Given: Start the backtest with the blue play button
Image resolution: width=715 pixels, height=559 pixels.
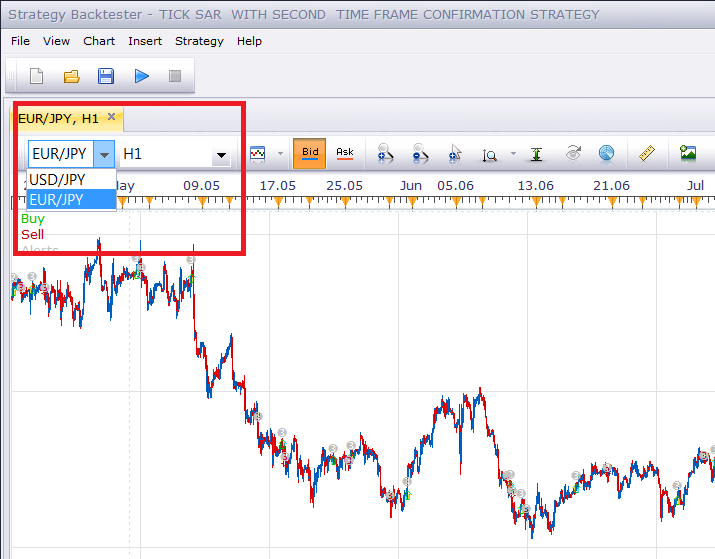Looking at the screenshot, I should [x=141, y=76].
